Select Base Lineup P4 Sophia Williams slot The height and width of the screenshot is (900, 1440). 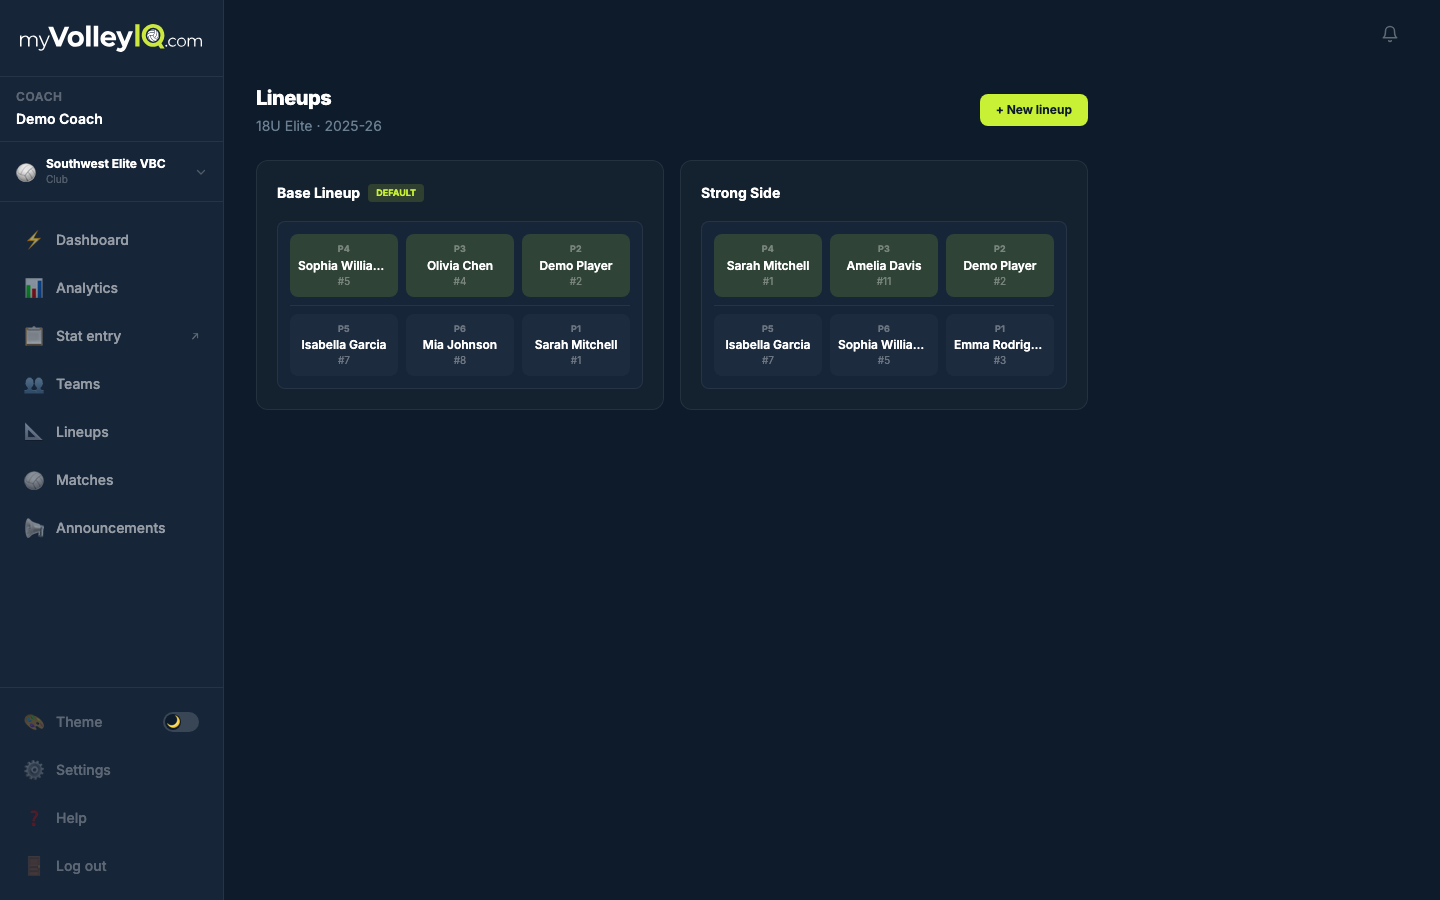coord(344,265)
